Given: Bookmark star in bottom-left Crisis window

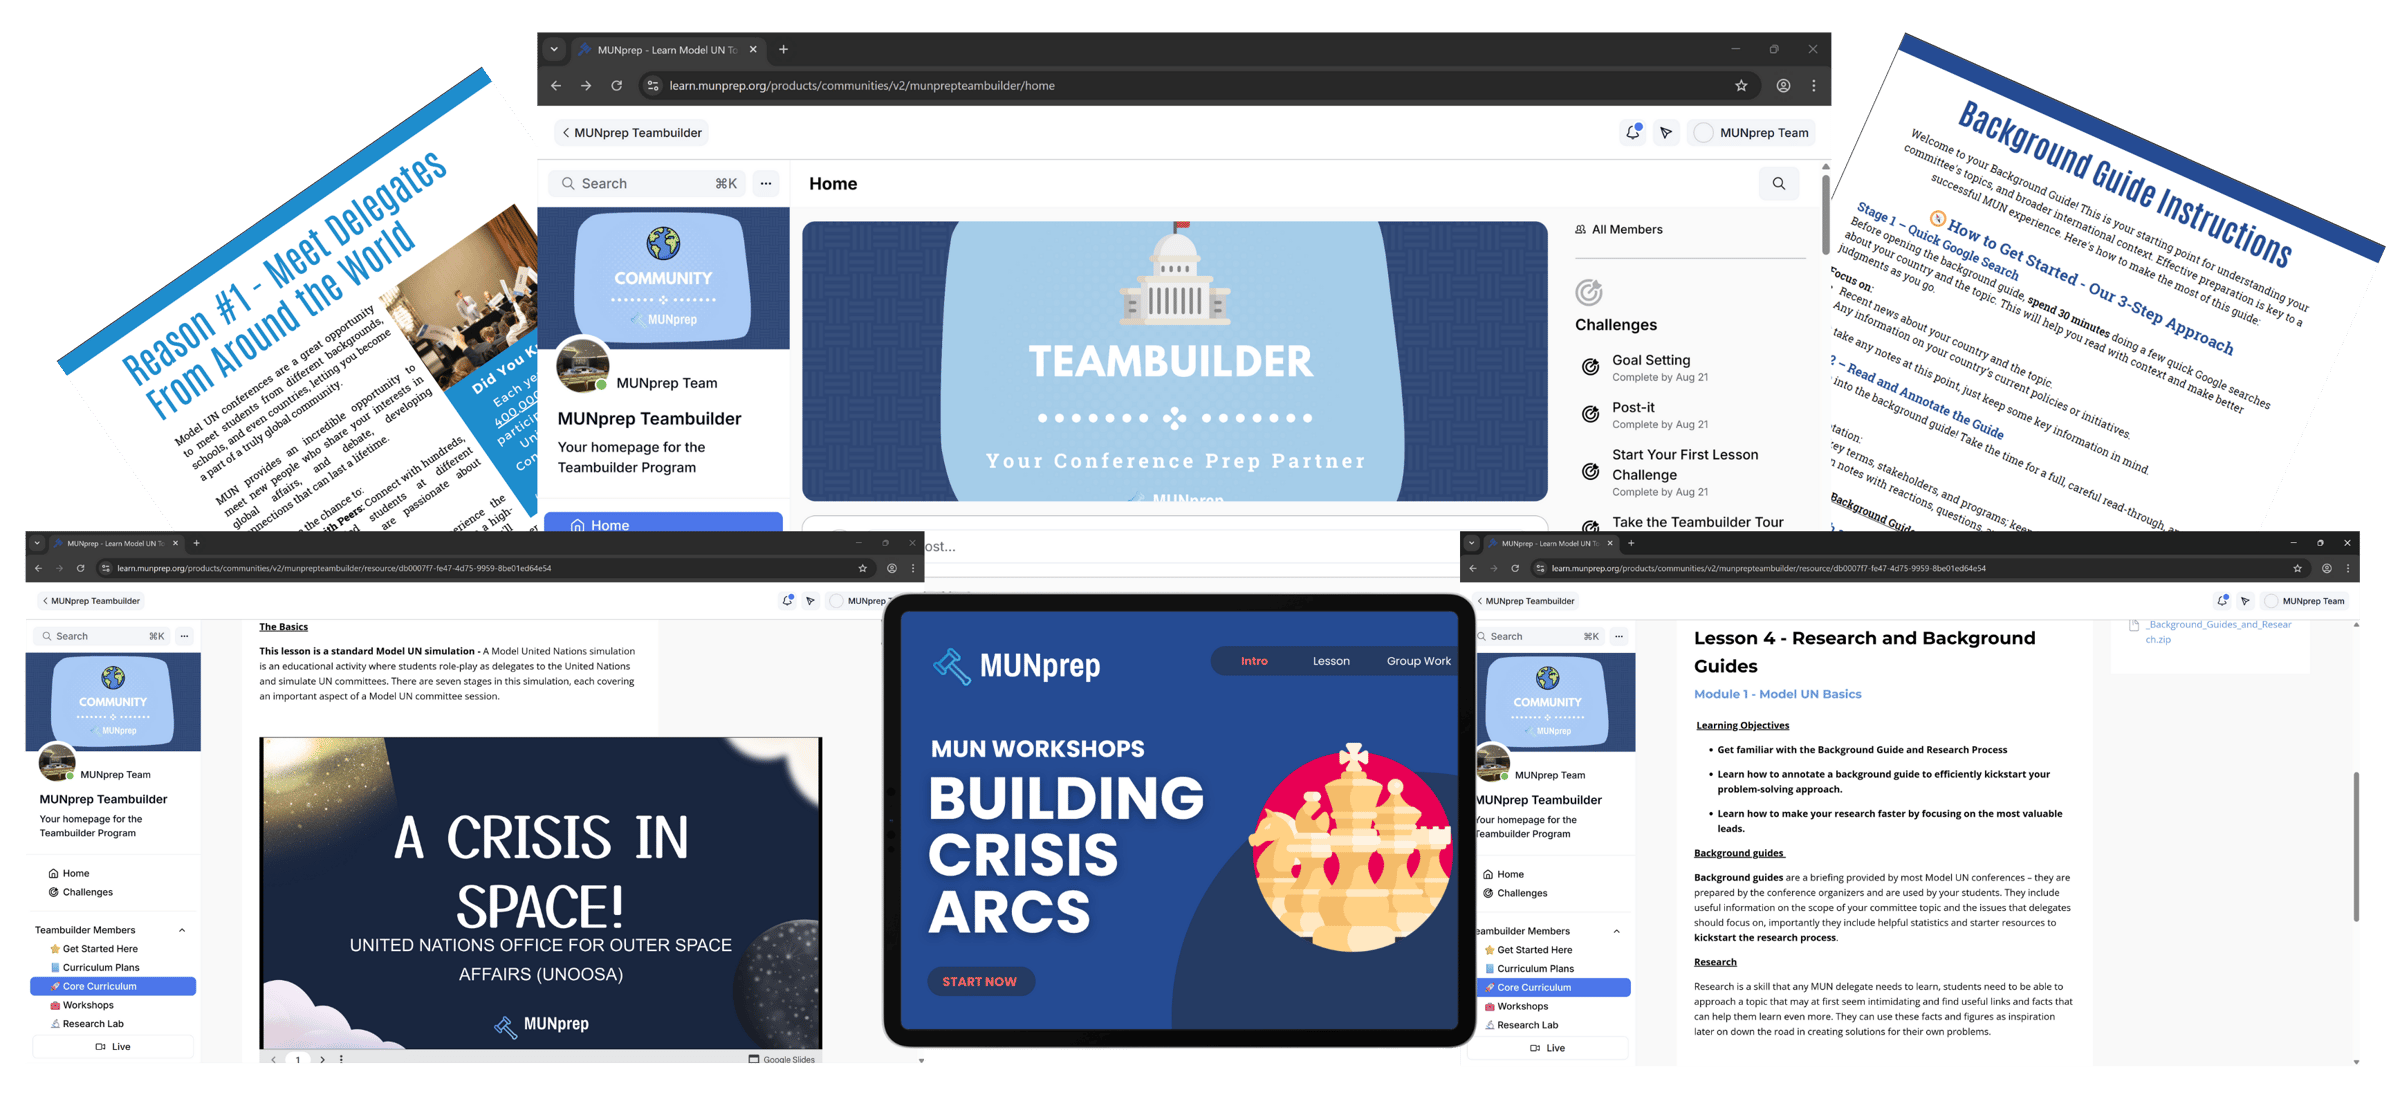Looking at the screenshot, I should [x=863, y=568].
